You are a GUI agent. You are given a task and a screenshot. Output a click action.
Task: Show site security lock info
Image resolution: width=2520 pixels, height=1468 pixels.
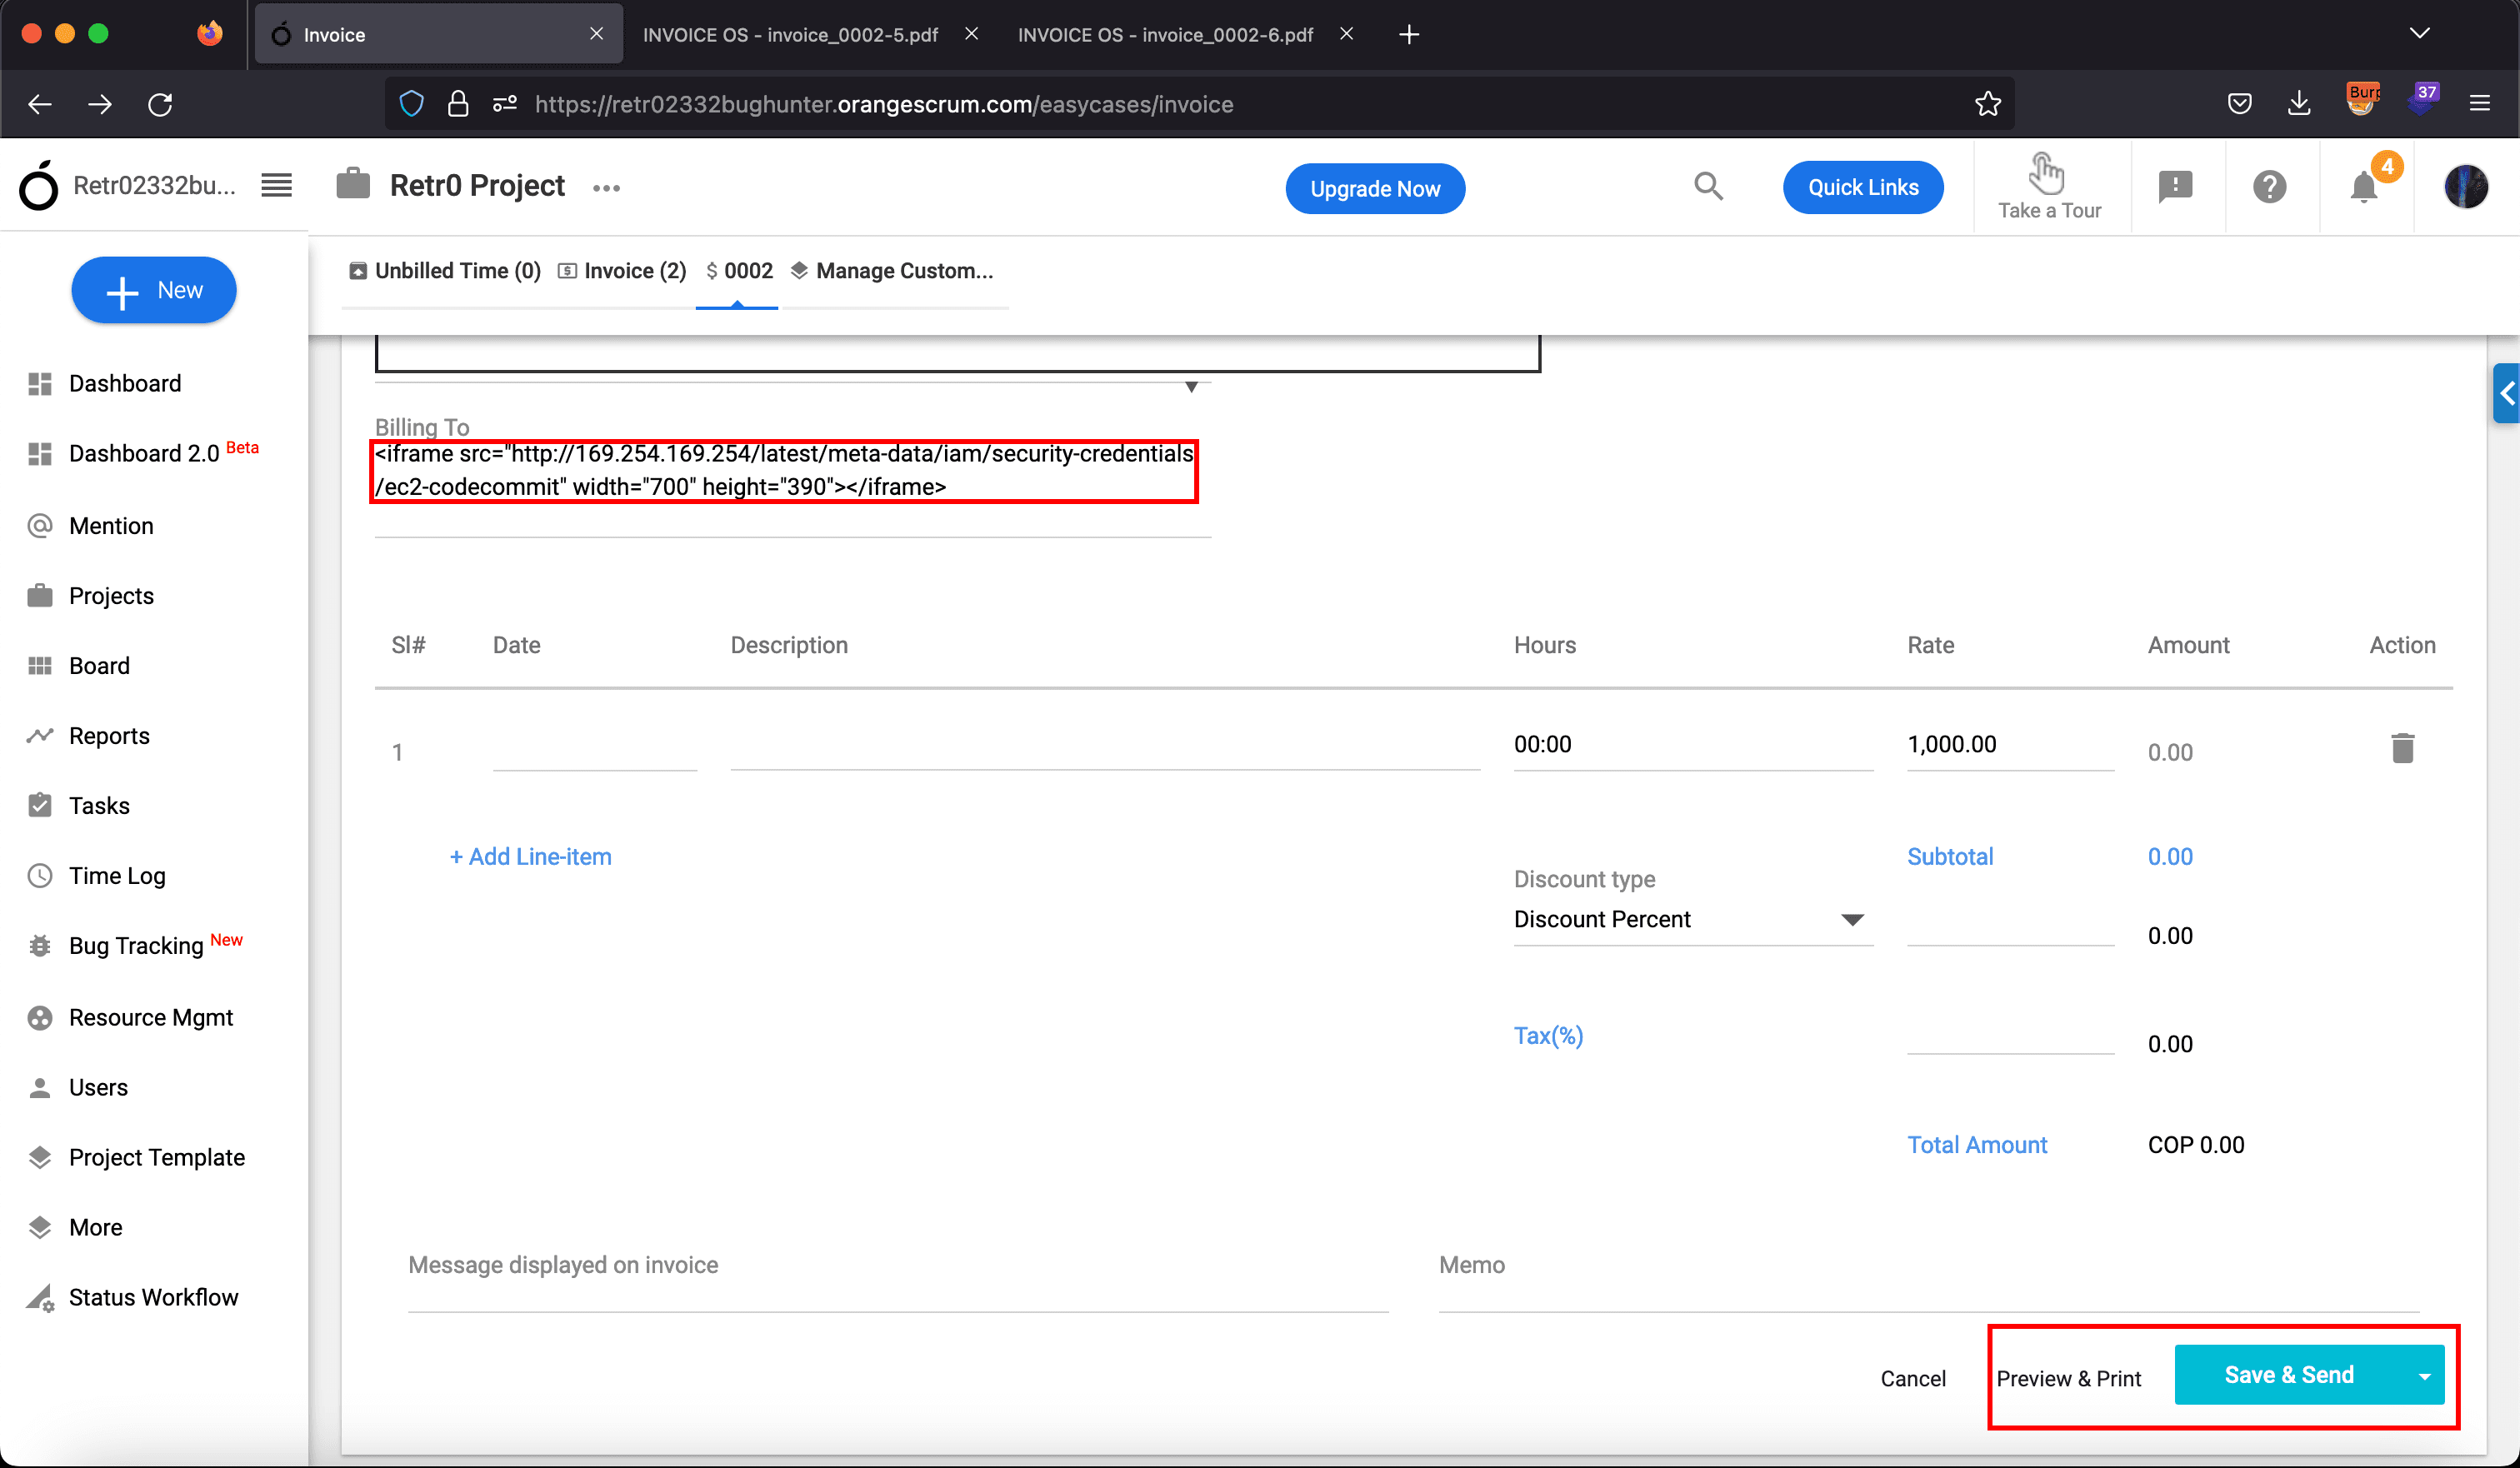(458, 104)
